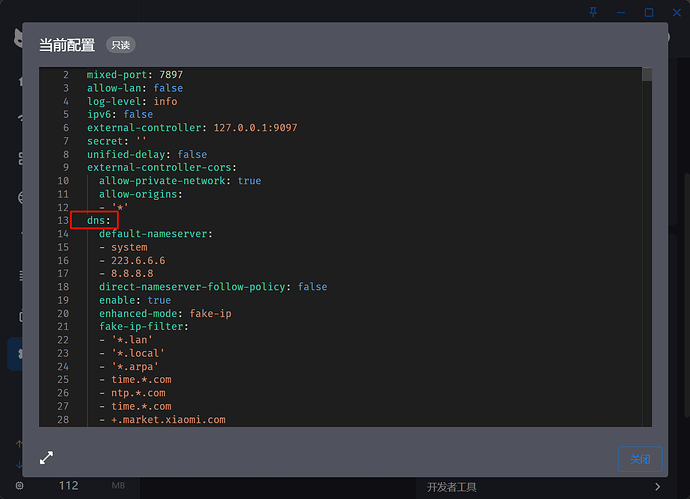This screenshot has height=499, width=690.
Task: Click the 只读 badge
Action: tap(121, 45)
